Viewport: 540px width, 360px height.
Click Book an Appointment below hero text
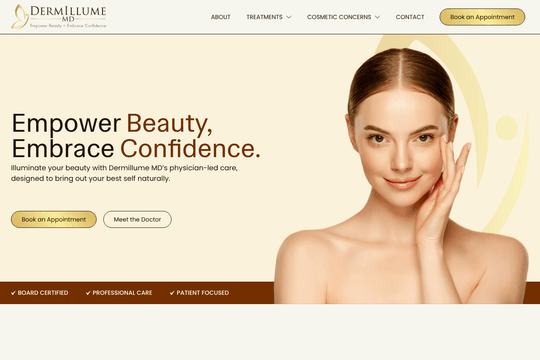[x=54, y=219]
